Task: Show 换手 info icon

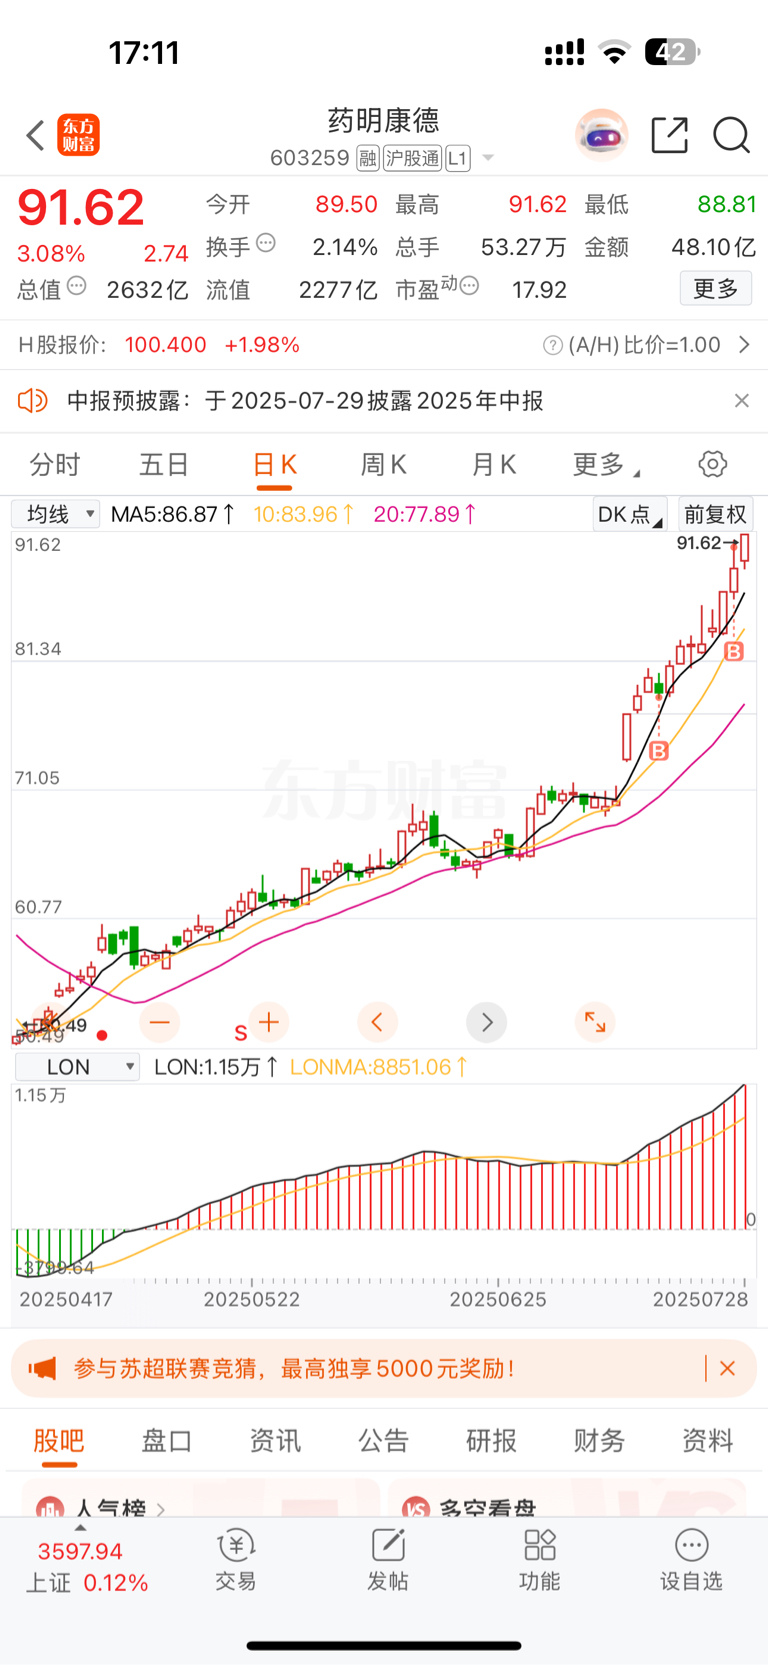Action: coord(266,243)
